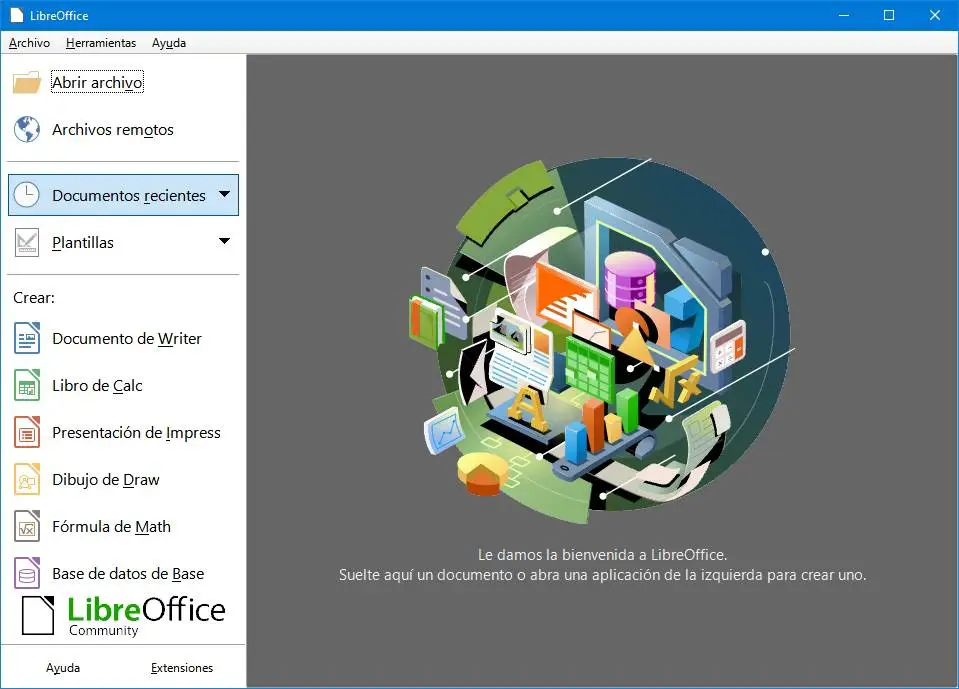Screen dimensions: 959x689
Task: Click the LibreOffice Community logo
Action: tap(124, 616)
